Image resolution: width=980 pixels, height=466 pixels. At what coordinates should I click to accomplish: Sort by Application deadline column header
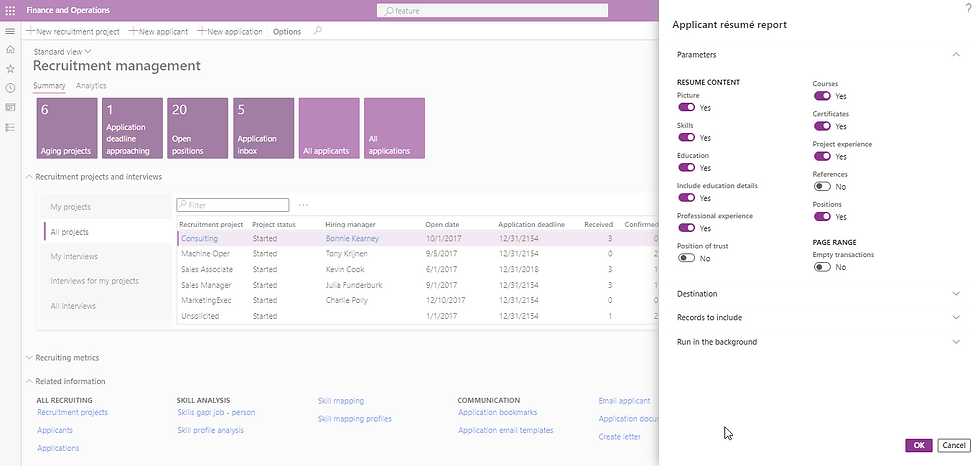tap(532, 224)
